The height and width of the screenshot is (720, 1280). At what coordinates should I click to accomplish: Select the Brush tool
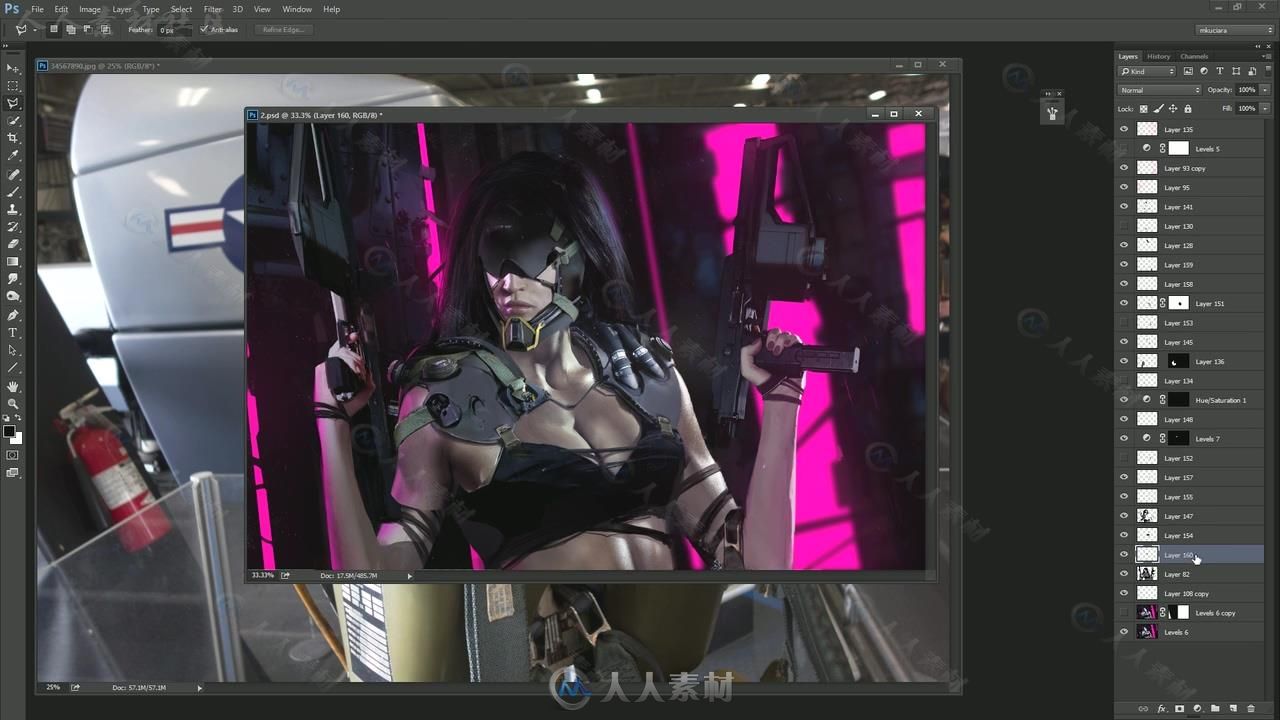13,191
